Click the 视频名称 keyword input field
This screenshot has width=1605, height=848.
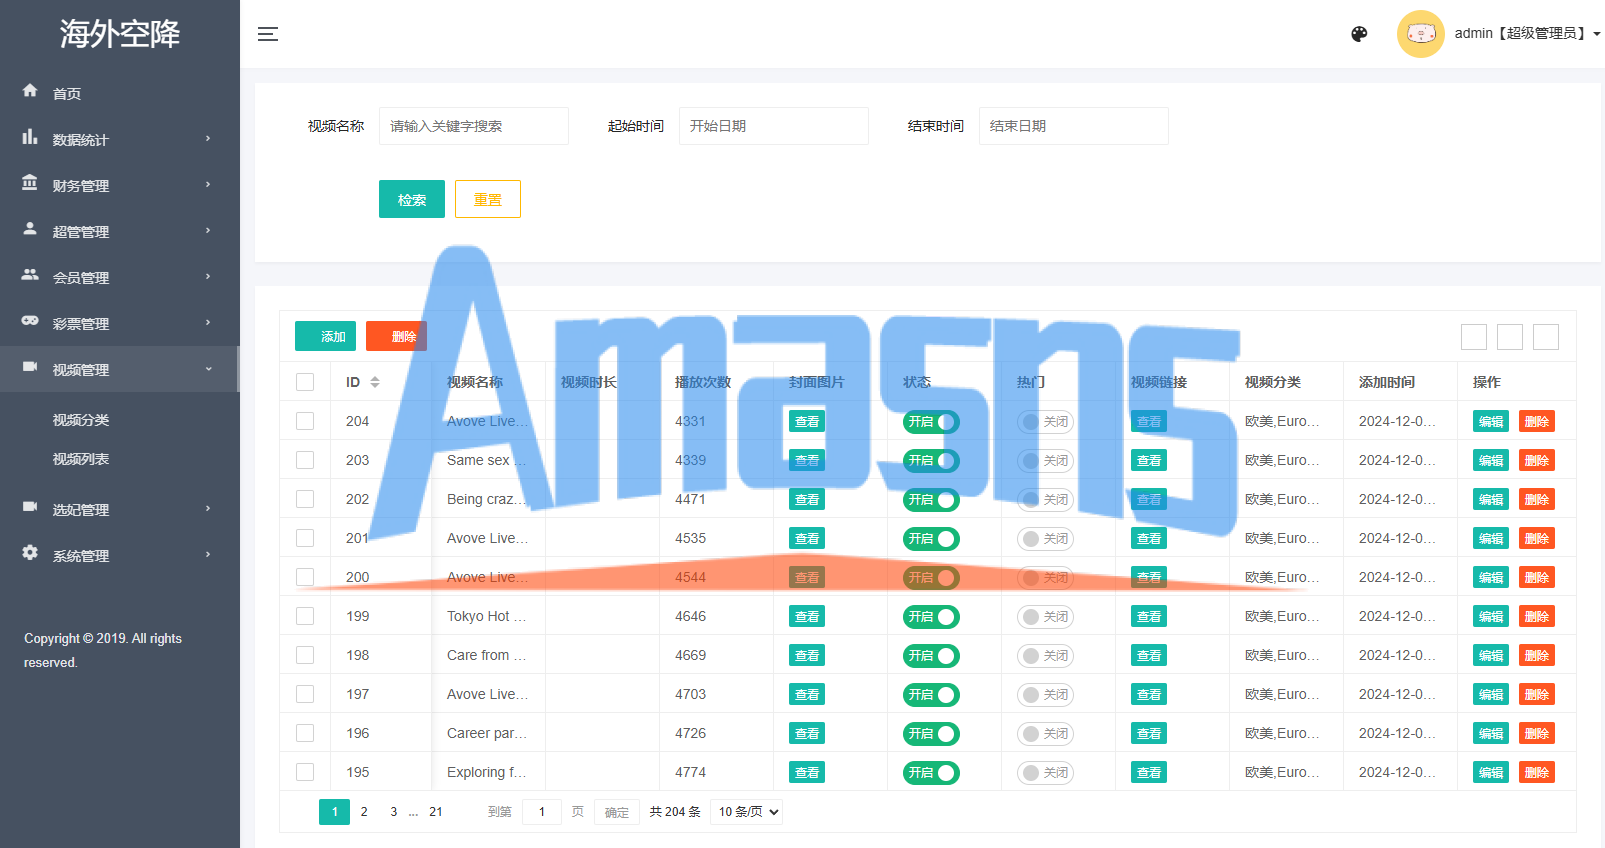pos(474,126)
